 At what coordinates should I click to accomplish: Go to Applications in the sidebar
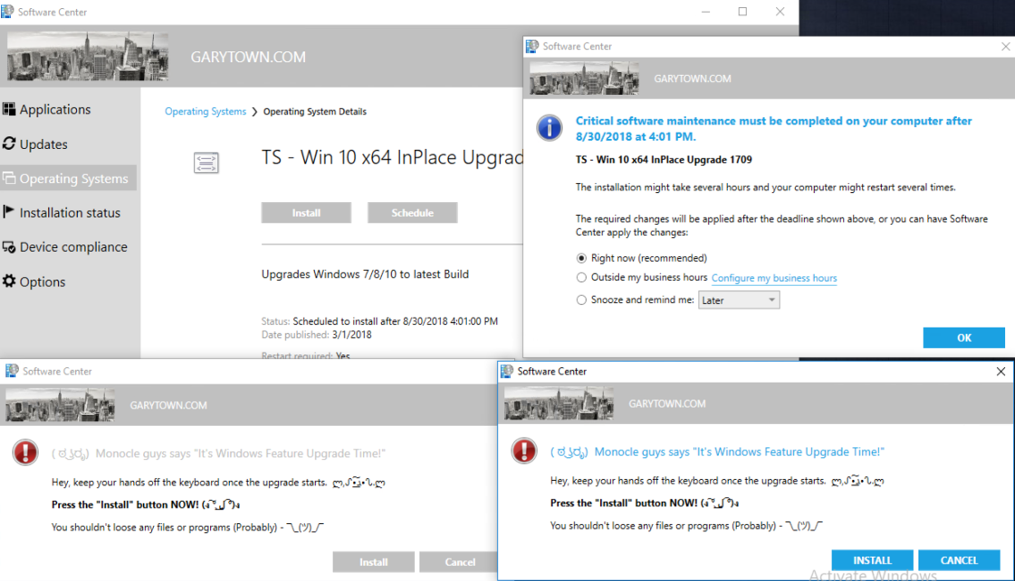[x=55, y=110]
